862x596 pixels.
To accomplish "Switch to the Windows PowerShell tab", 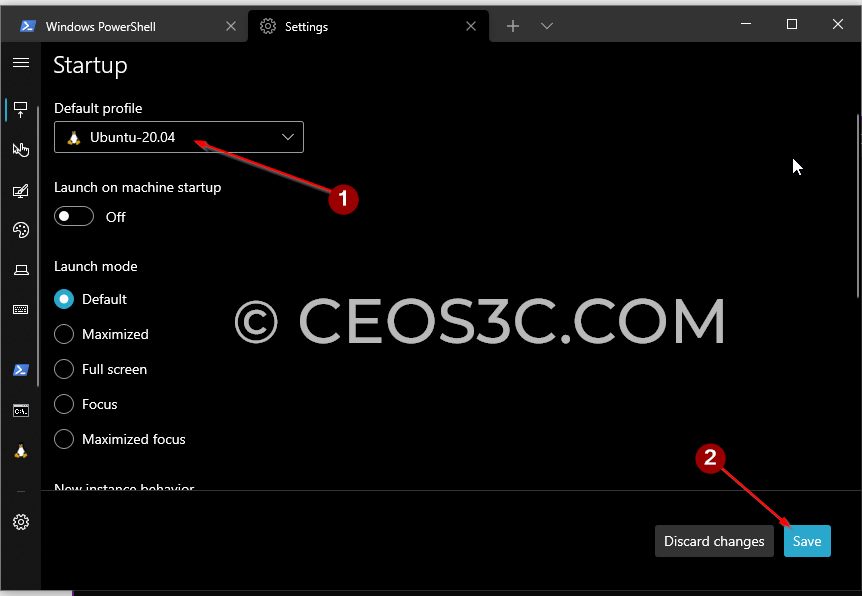I will (124, 26).
